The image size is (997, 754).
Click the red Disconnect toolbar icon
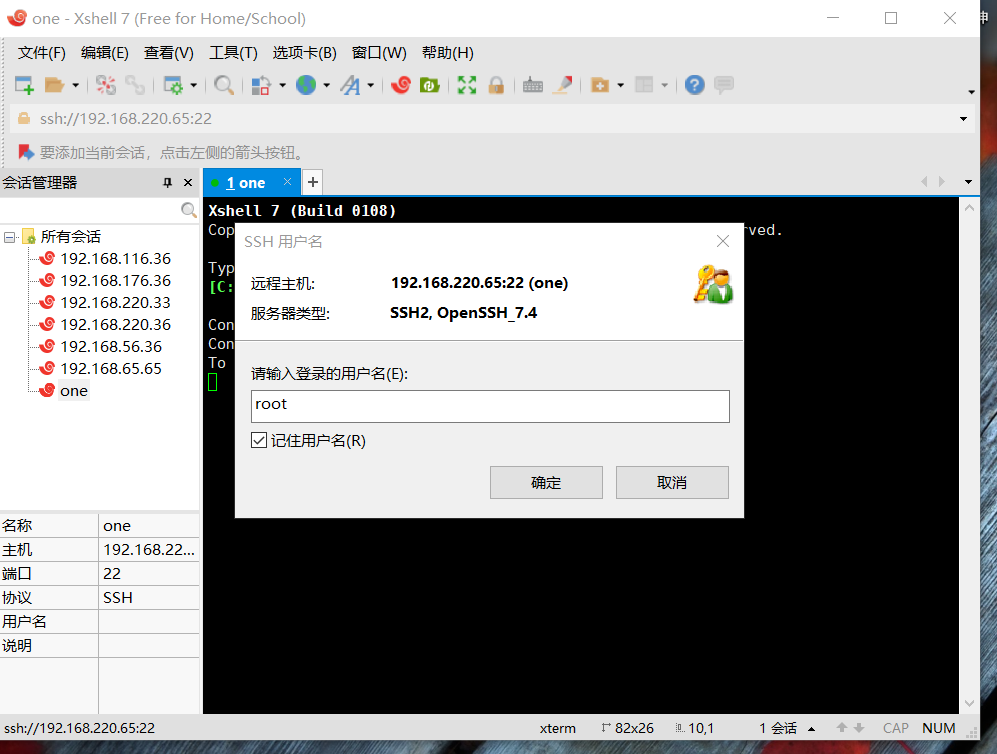point(106,85)
